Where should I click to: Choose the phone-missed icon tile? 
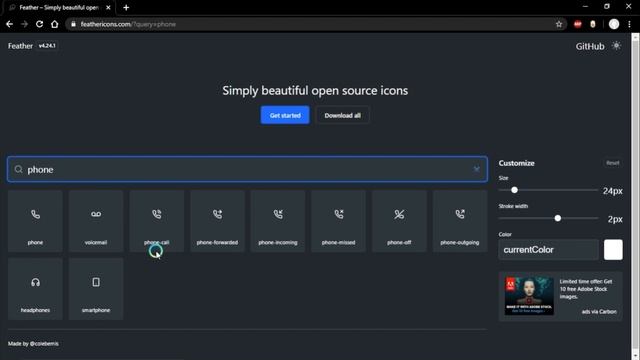[x=338, y=221]
